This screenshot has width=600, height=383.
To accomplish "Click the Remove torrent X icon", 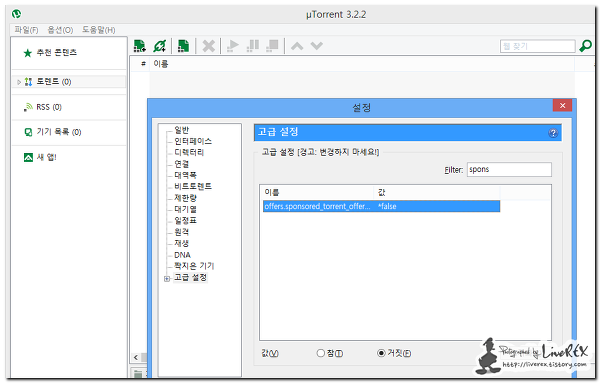I will pyautogui.click(x=209, y=46).
